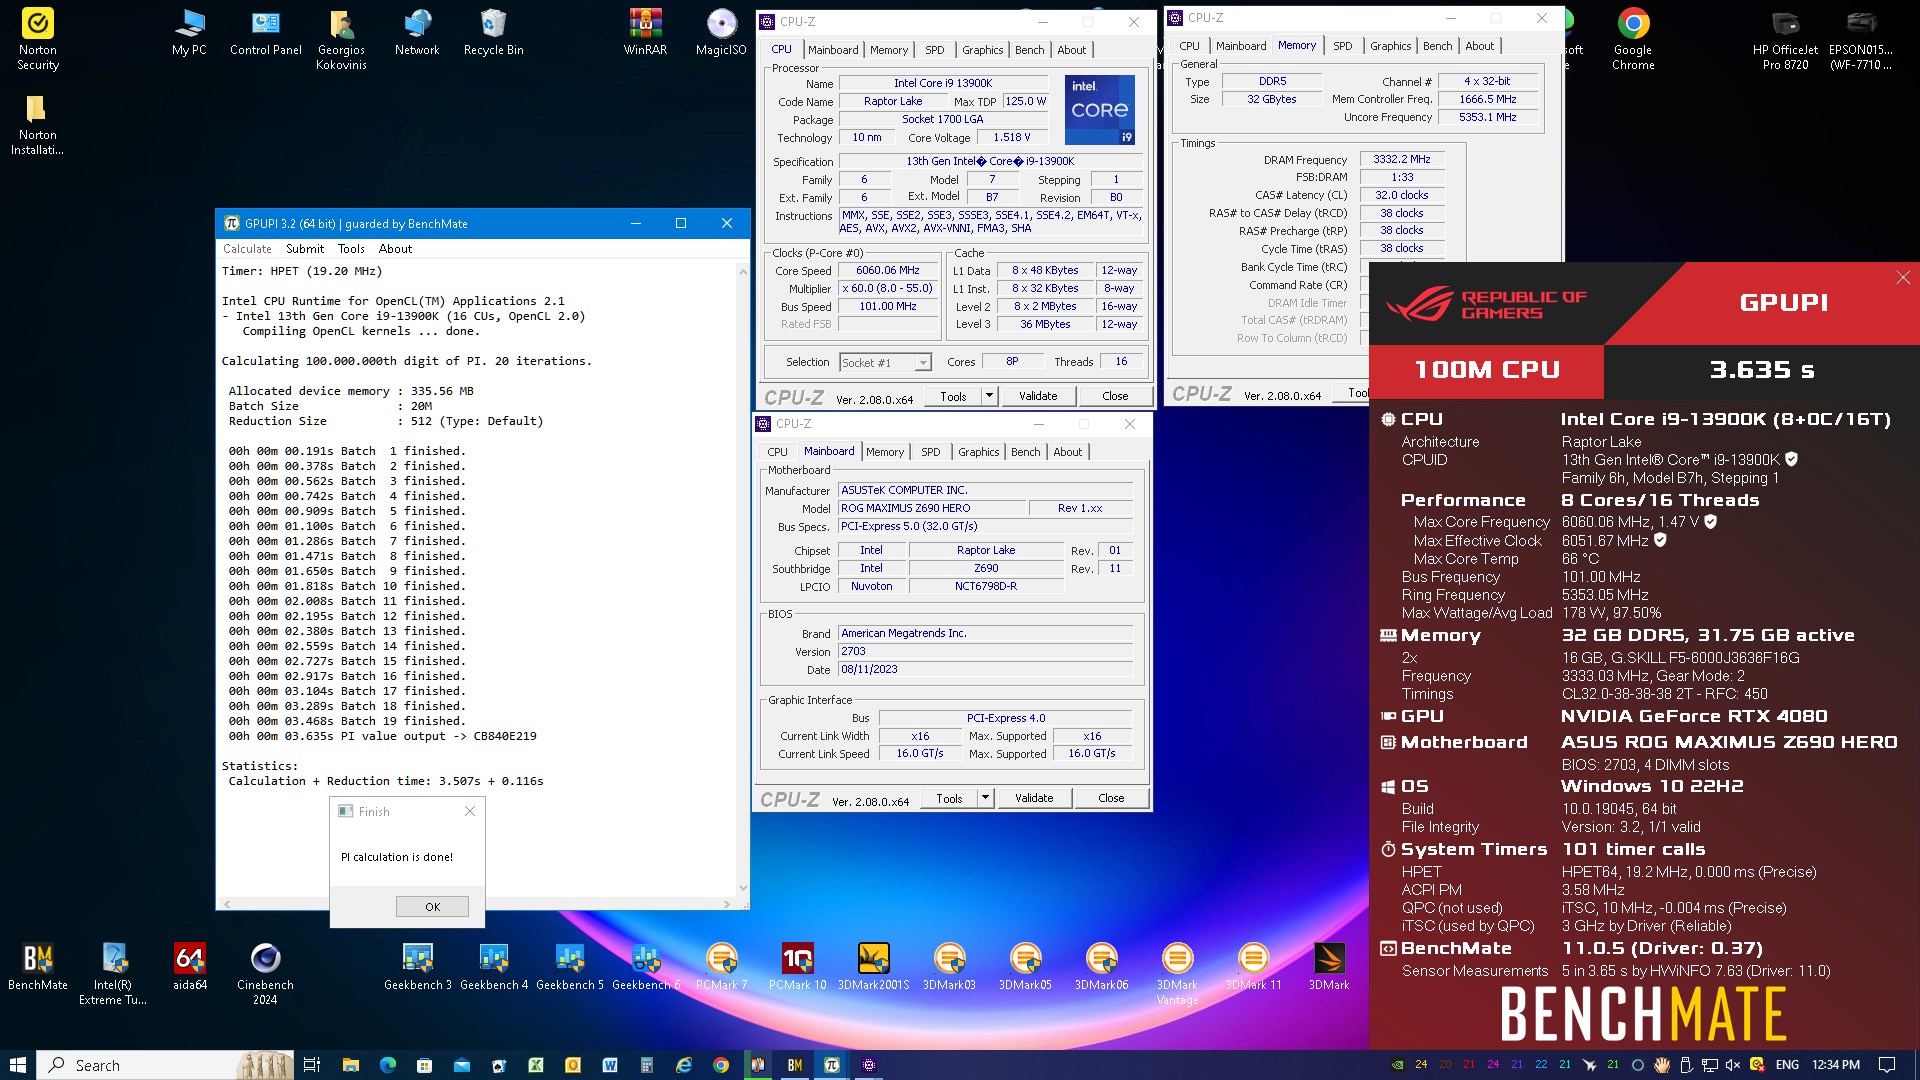Switch to the GPUPI taskbar button
This screenshot has width=1920, height=1080.
tap(832, 1065)
